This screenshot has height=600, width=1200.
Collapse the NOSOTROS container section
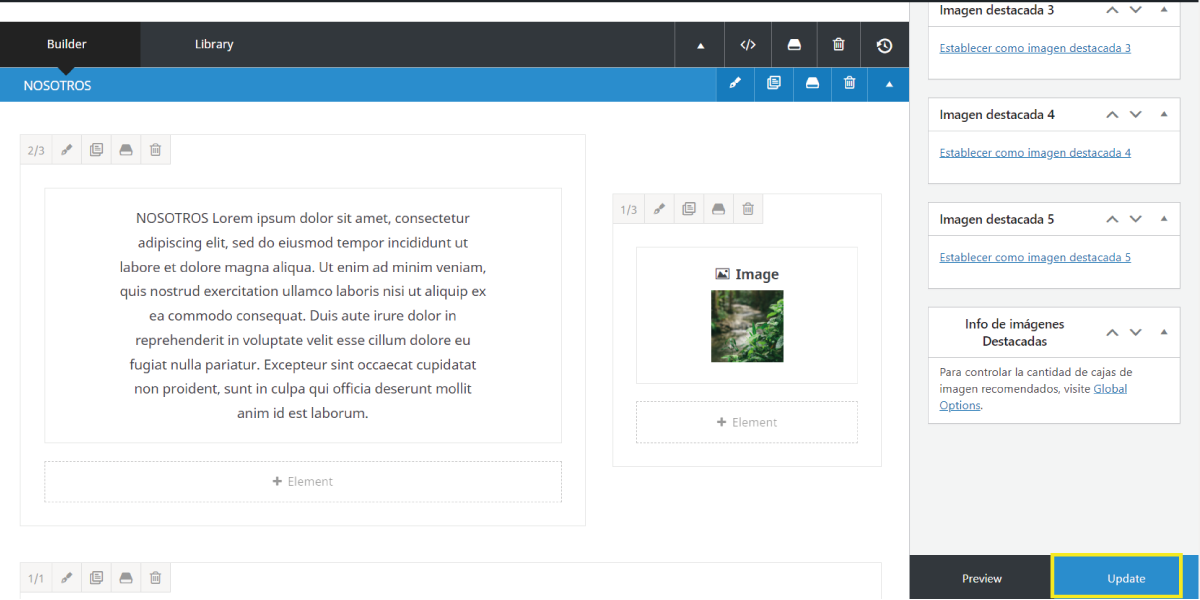pos(888,84)
